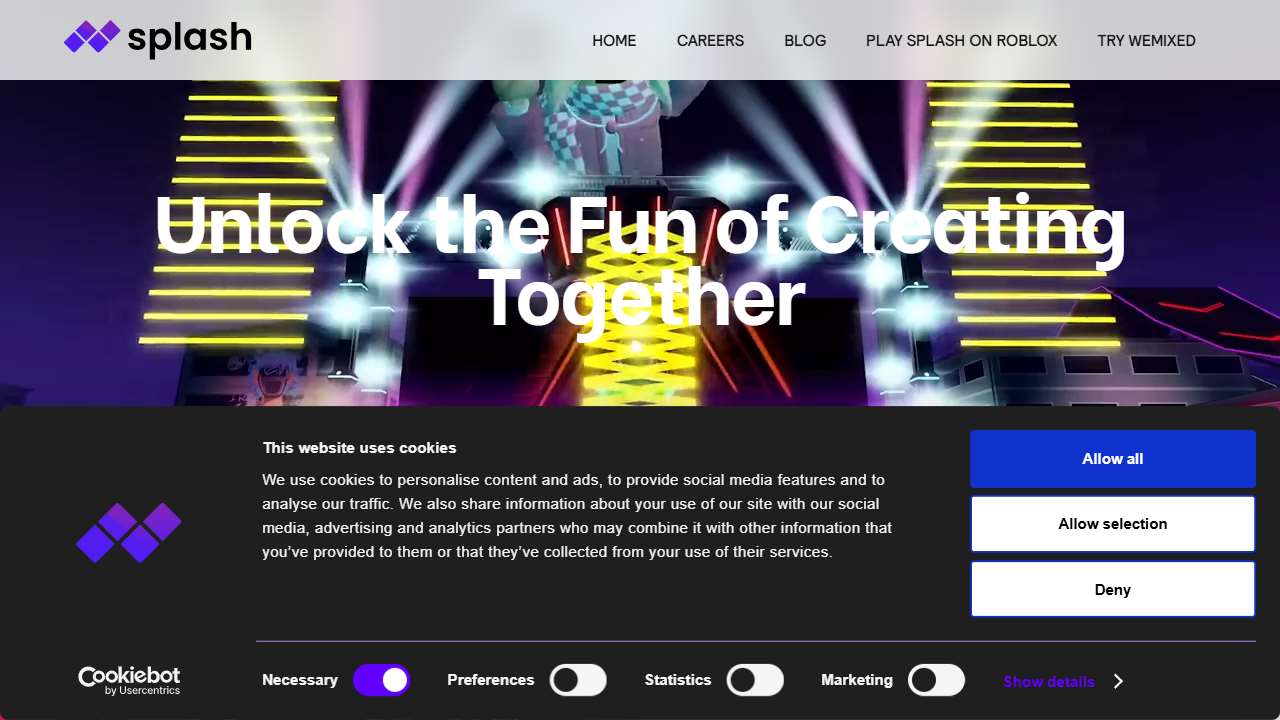Select PLAY SPLASH ON ROBLOX link
The width and height of the screenshot is (1280, 720).
(x=961, y=41)
